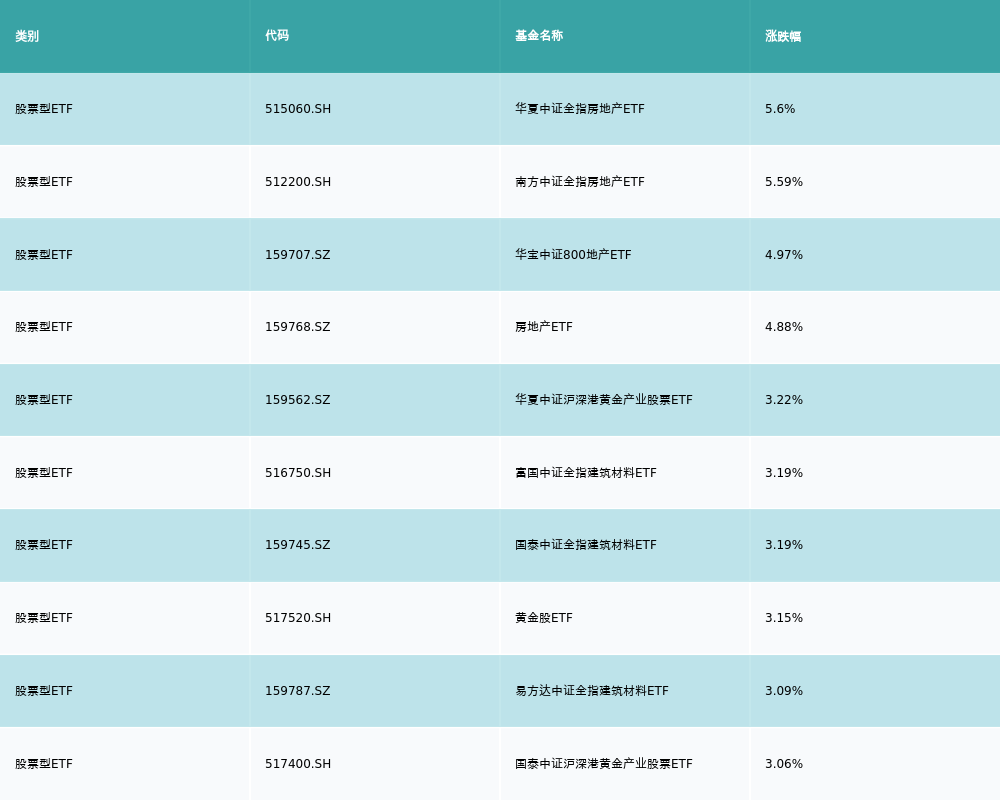
Task: Click the 基金名称 column header
Action: 539,36
